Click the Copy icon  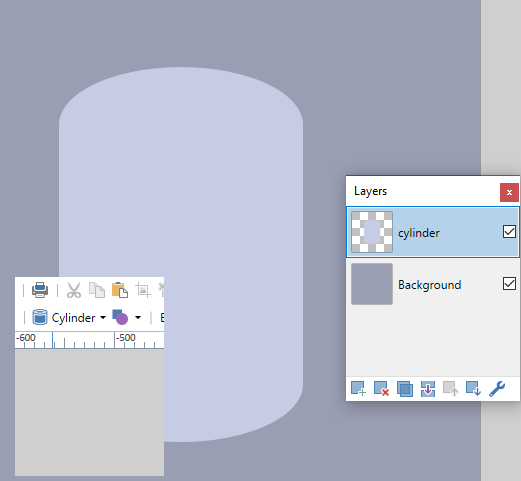point(97,290)
